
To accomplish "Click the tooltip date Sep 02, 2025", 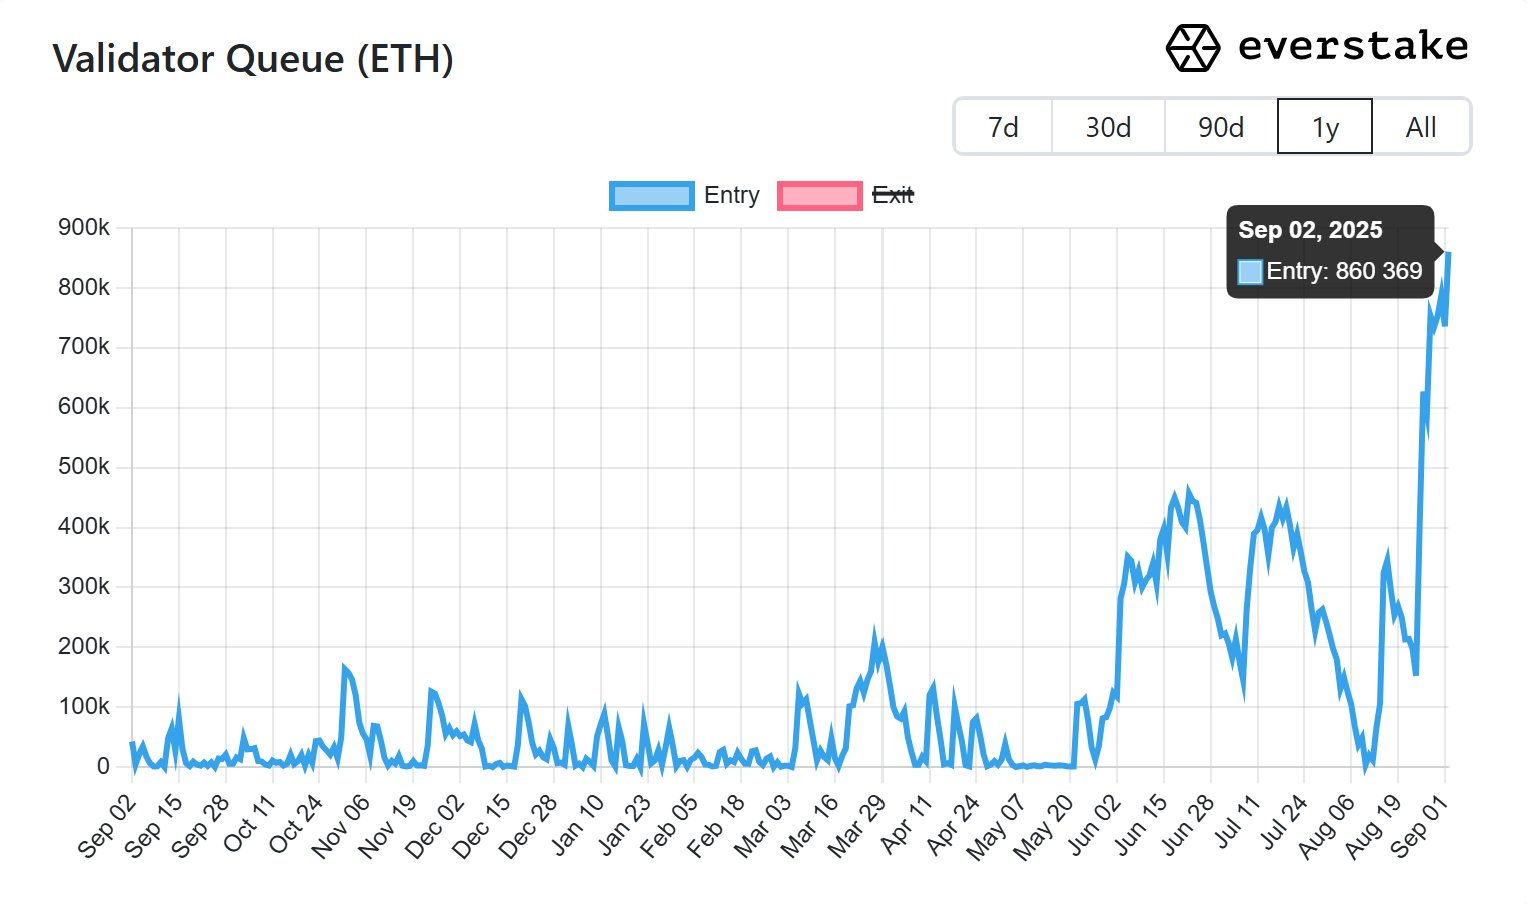I will point(1309,230).
